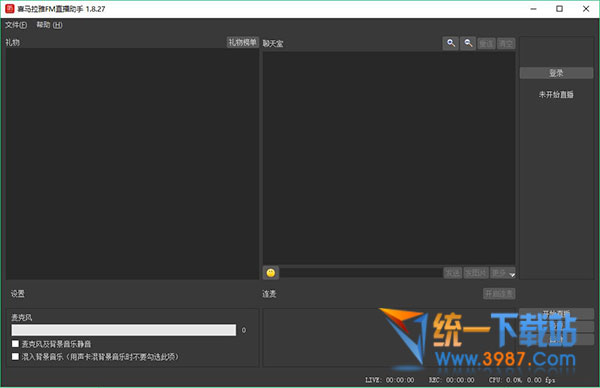Click the 未开始直播 status label
Image resolution: width=600 pixels, height=388 pixels.
(x=556, y=95)
